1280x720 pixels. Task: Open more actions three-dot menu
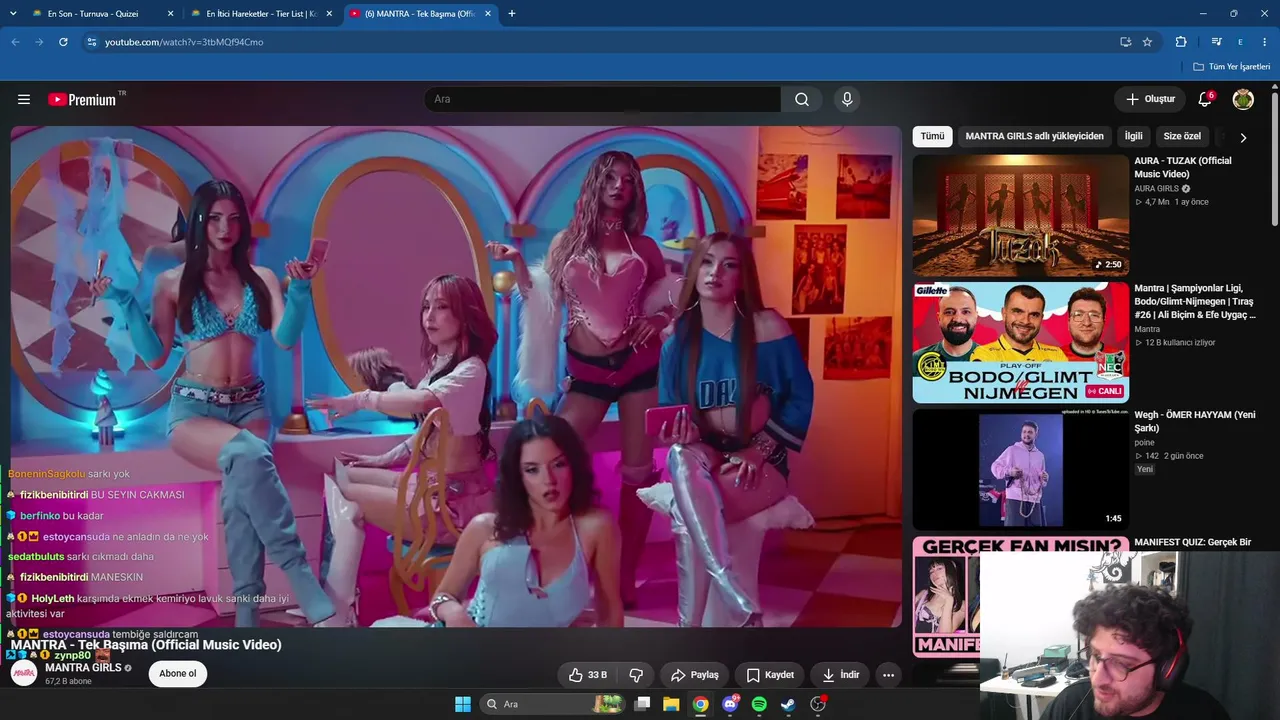click(888, 675)
